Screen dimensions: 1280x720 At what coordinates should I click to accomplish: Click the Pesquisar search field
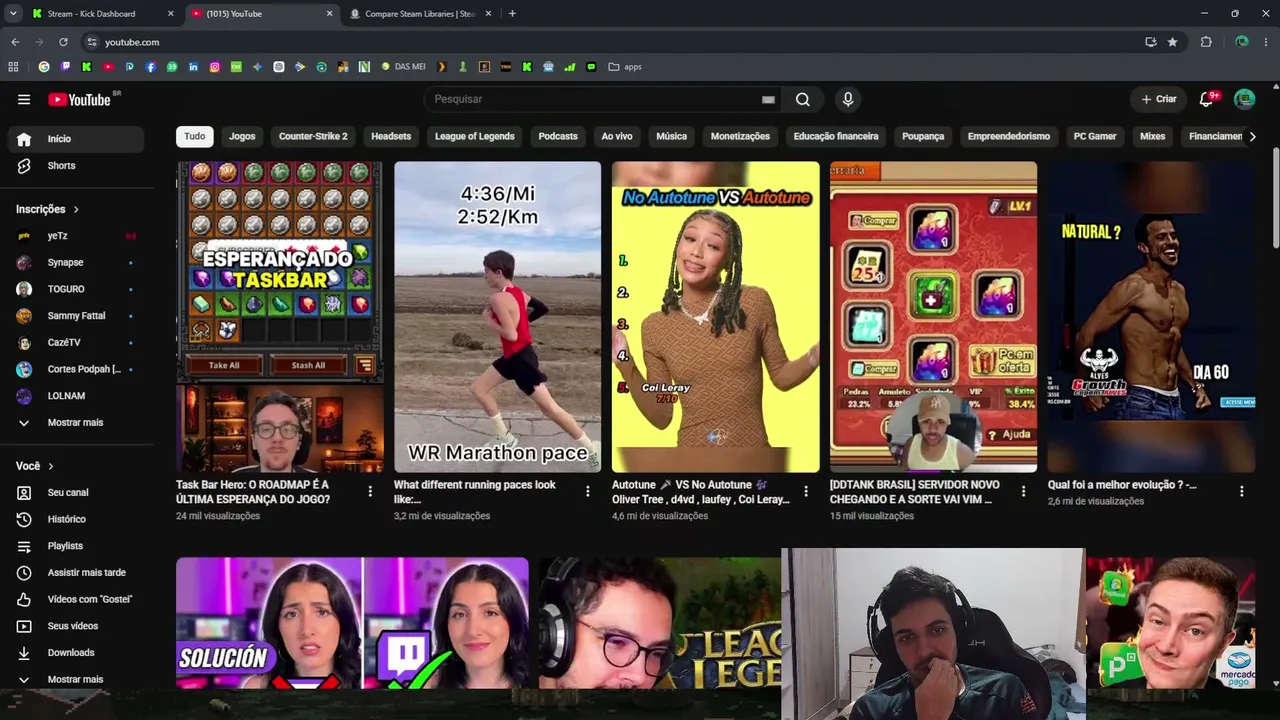597,99
